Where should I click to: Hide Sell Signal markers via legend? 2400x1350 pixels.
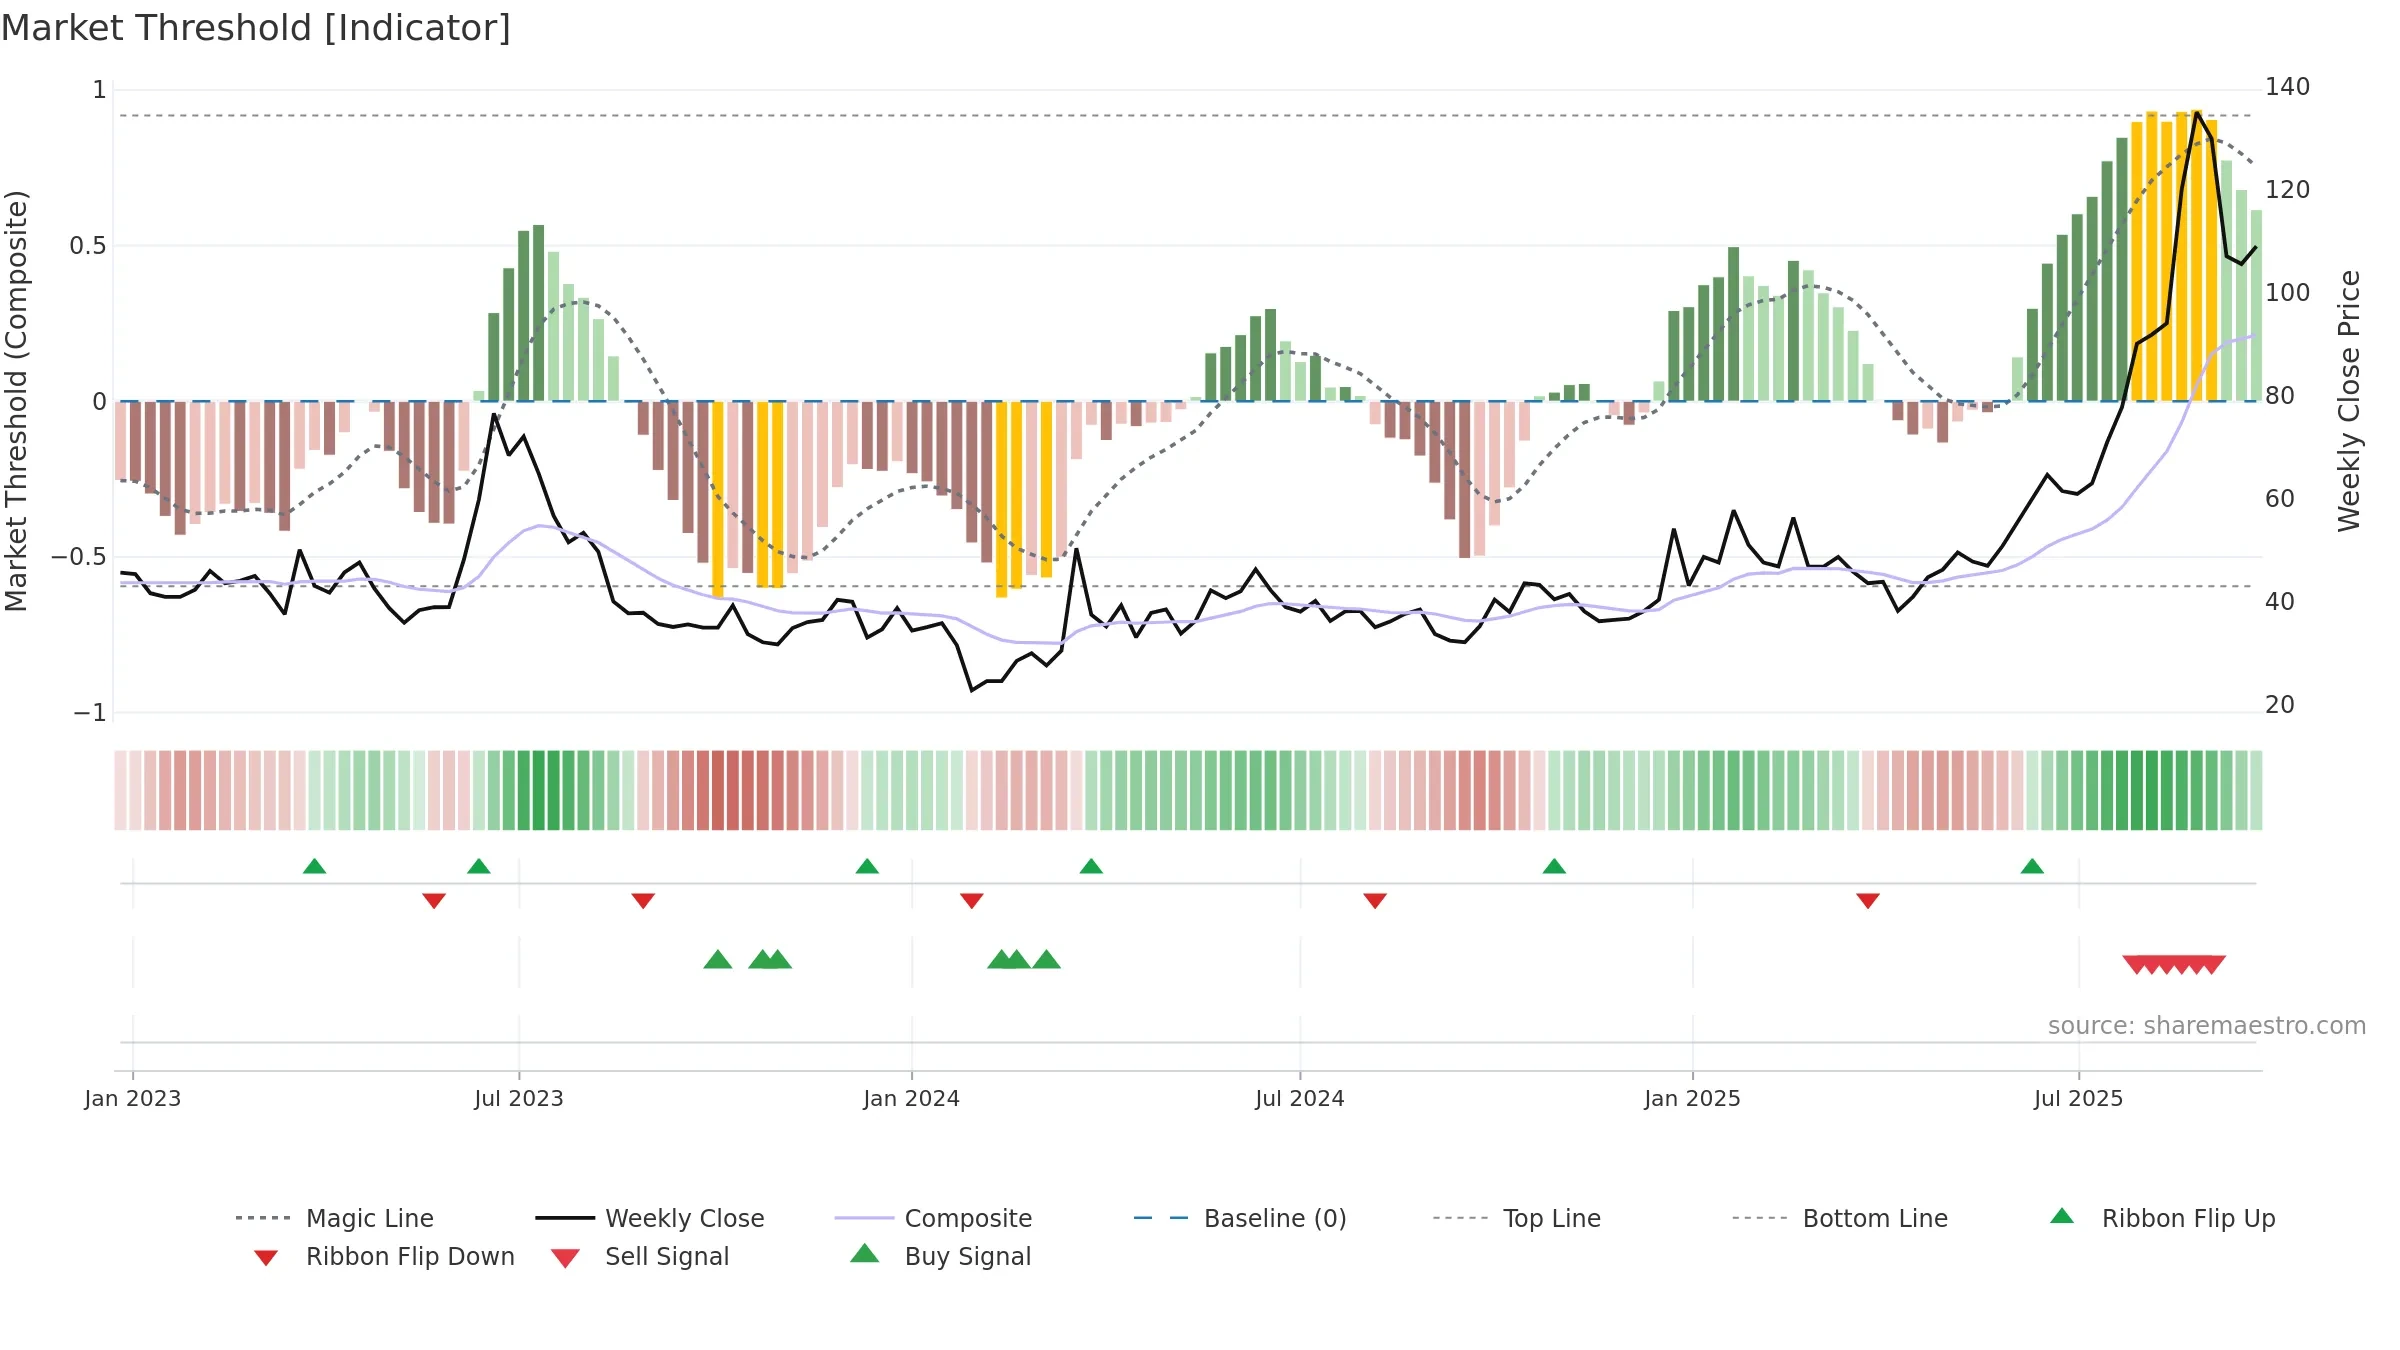click(x=640, y=1256)
